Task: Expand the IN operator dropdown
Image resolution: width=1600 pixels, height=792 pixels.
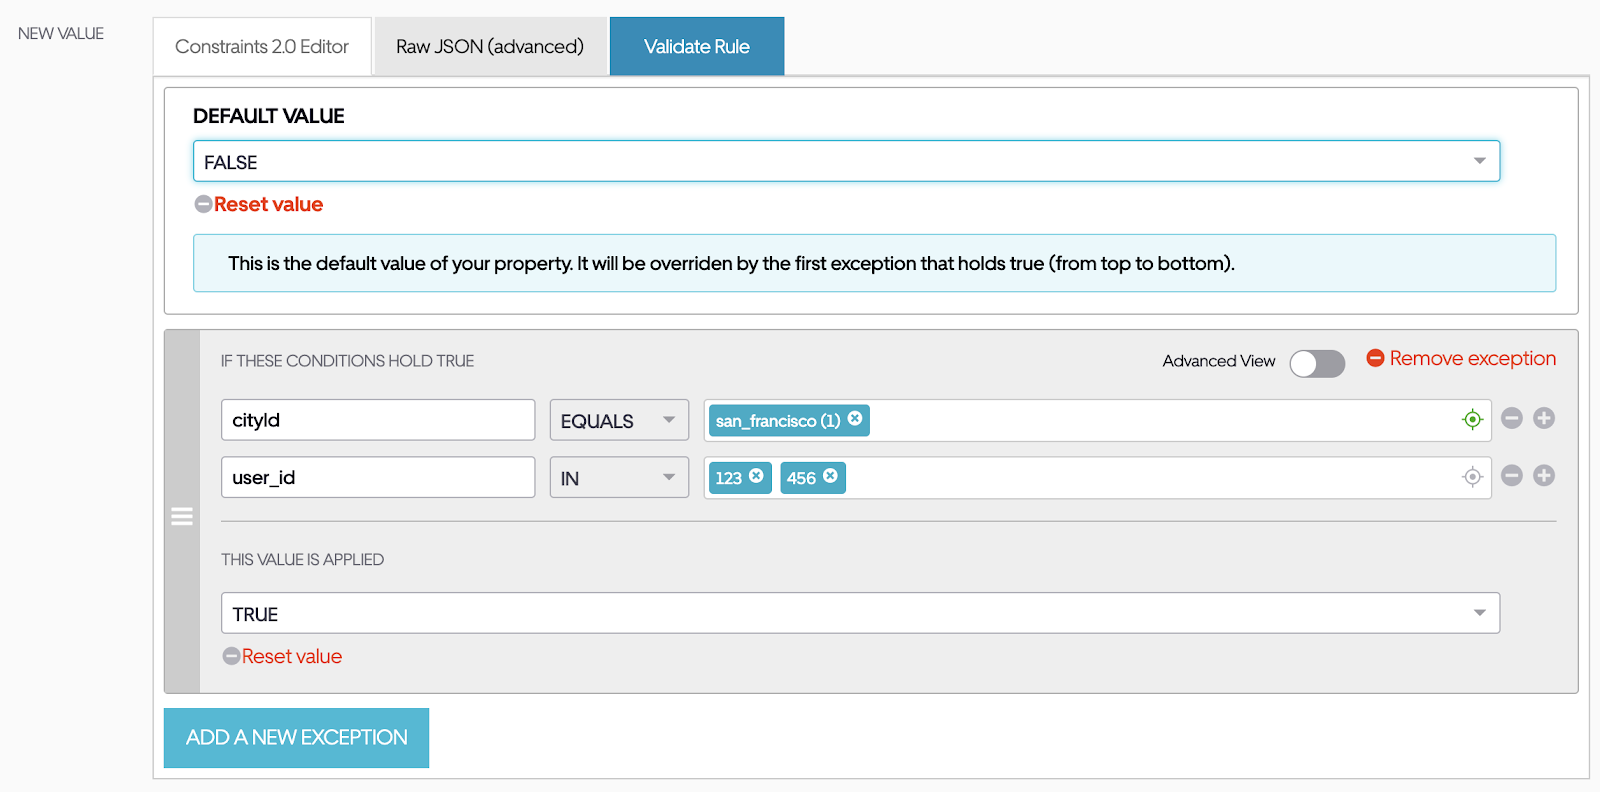Action: pos(619,478)
